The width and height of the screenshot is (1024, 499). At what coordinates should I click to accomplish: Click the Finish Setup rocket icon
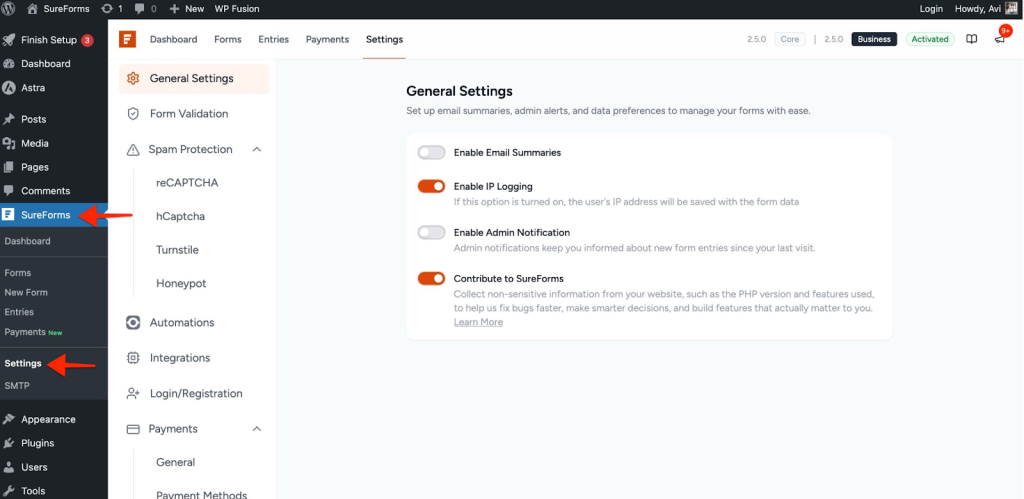pyautogui.click(x=8, y=40)
